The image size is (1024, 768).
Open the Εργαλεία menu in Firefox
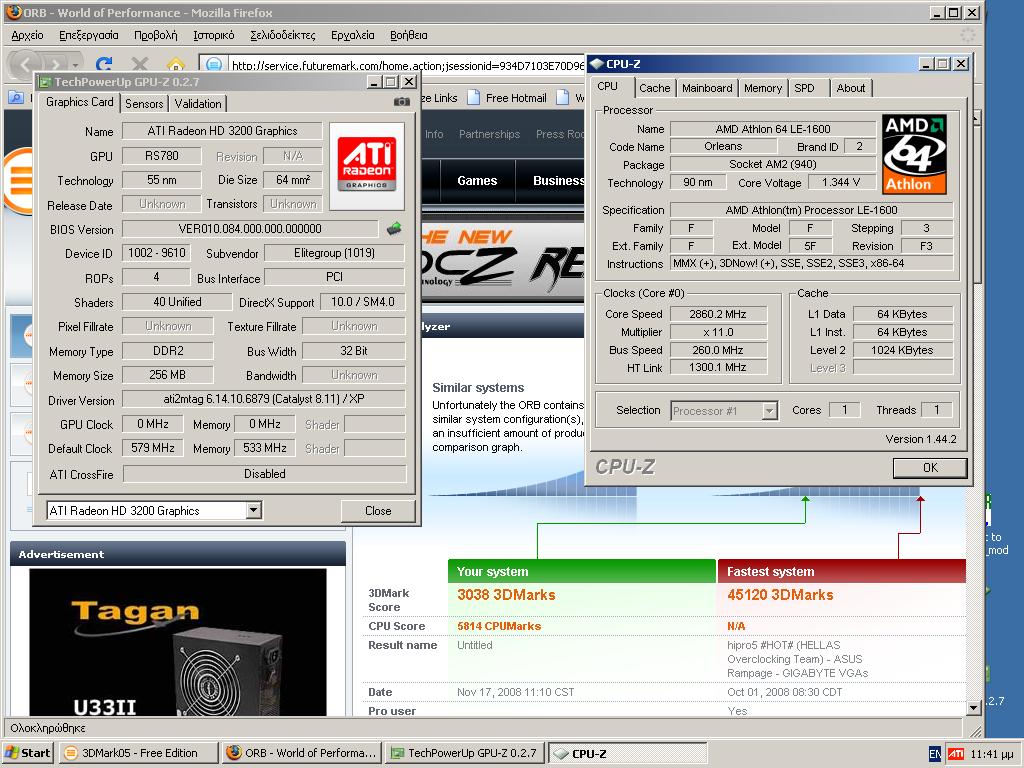(353, 35)
